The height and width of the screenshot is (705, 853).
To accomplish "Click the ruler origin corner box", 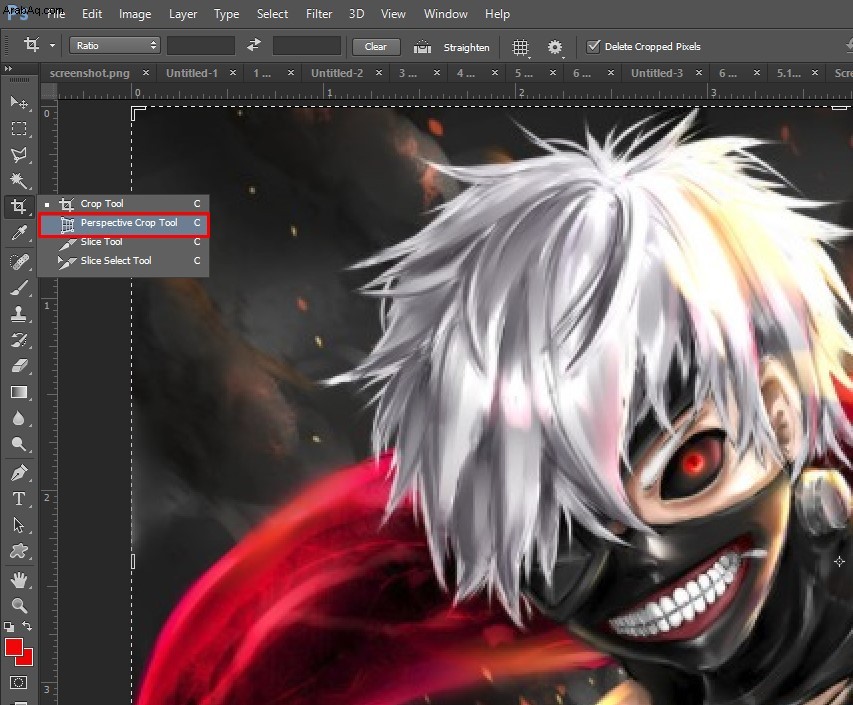I will [49, 92].
